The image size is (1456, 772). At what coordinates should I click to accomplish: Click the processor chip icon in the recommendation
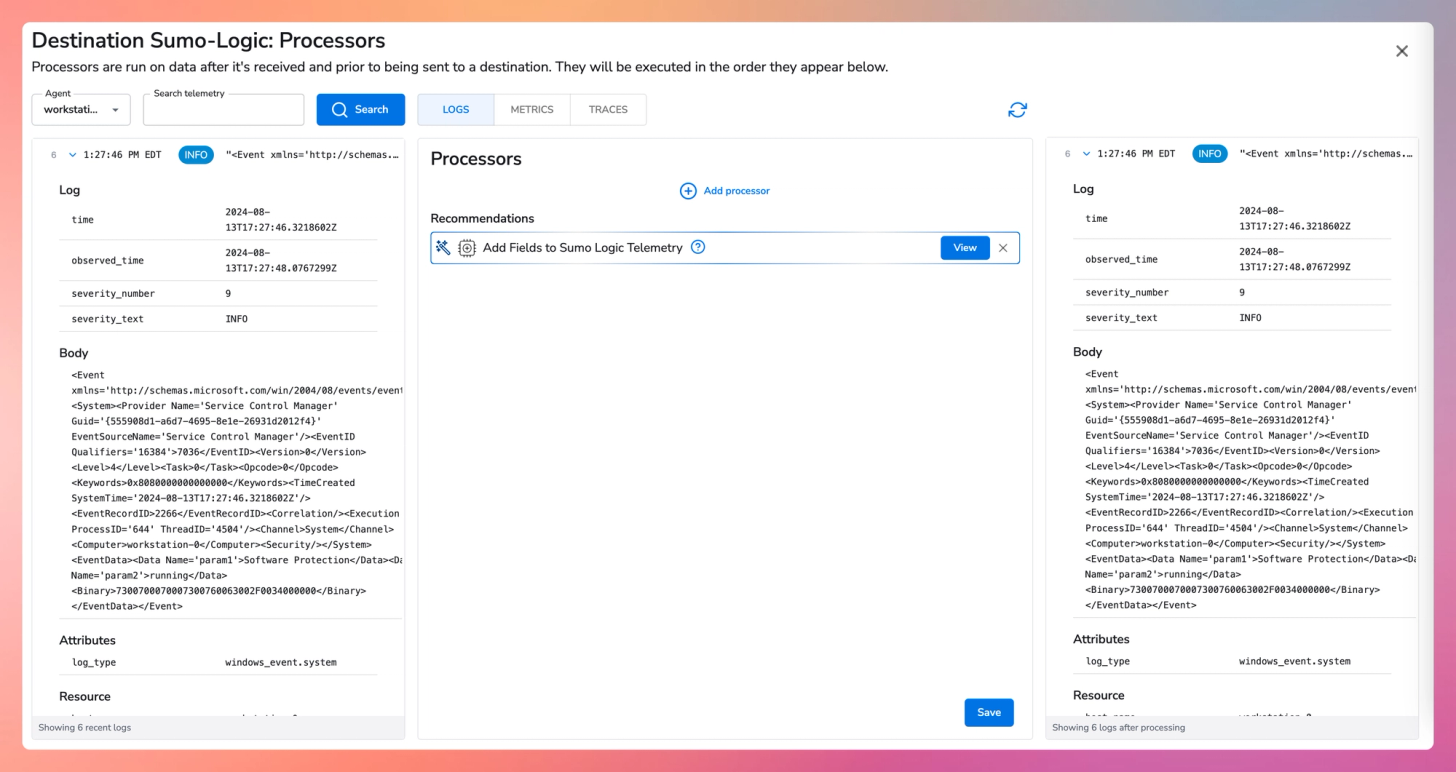tap(467, 248)
